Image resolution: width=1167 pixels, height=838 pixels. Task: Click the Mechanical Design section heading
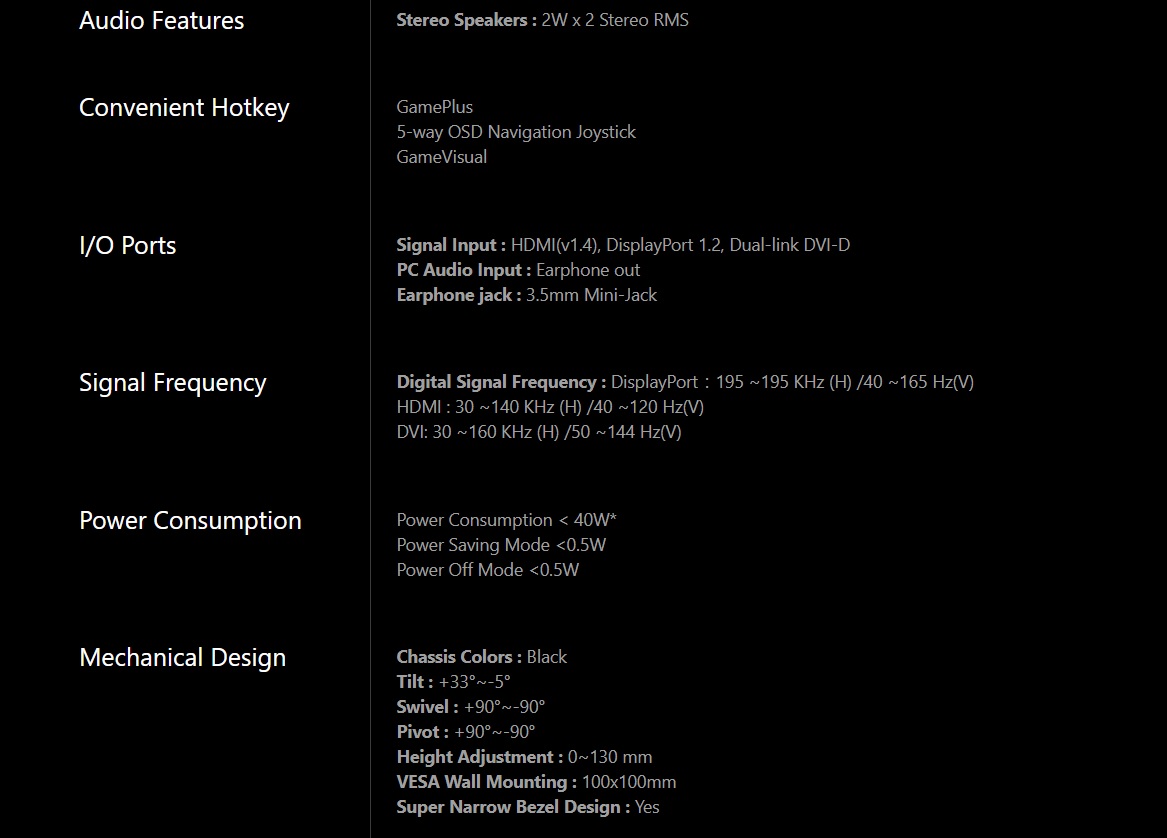coord(182,658)
